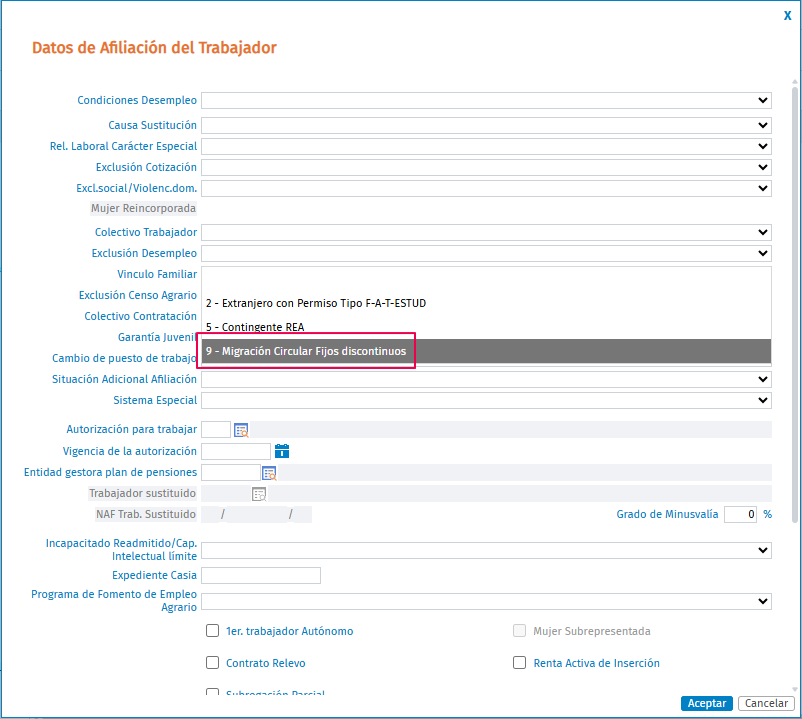
Task: Click the Exclusión Censo Agrario label
Action: [138, 295]
